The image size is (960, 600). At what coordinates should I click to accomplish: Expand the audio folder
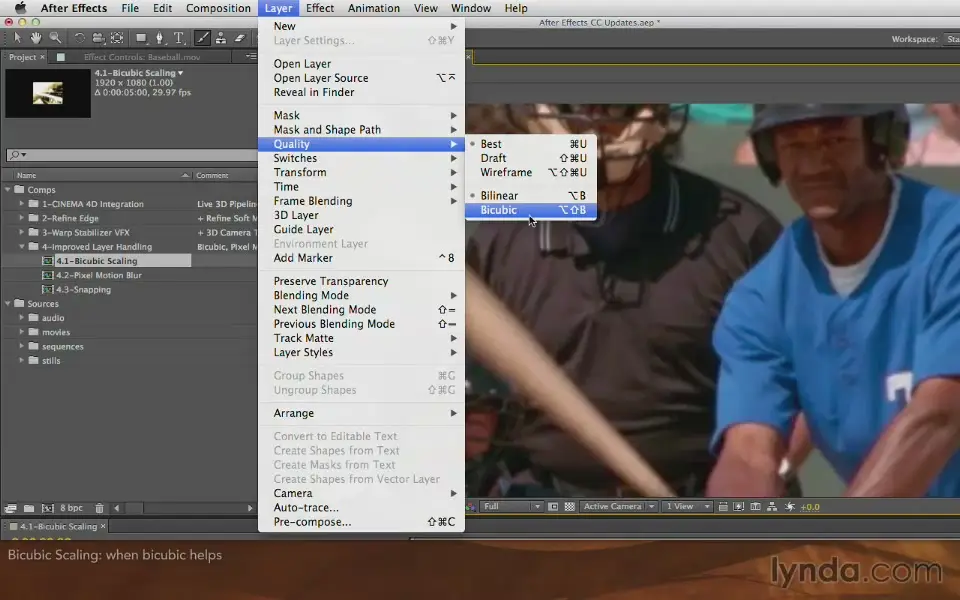22,318
